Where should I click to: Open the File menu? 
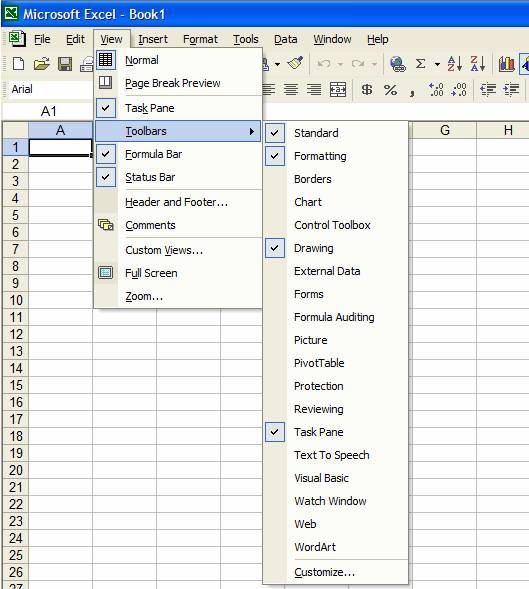tap(42, 39)
